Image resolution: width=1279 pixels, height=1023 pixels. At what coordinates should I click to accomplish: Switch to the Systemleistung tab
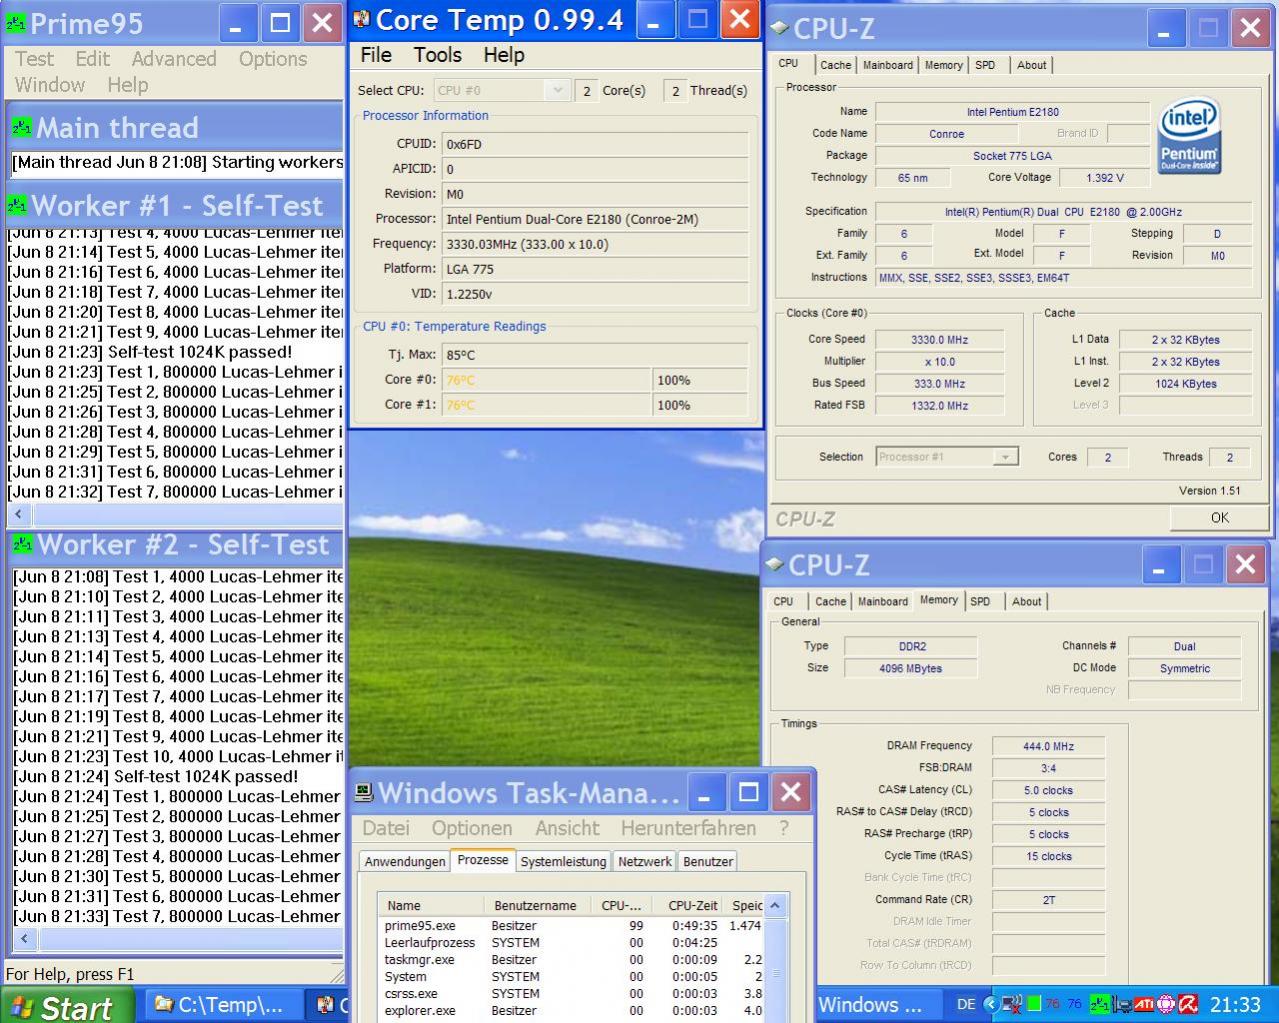click(x=563, y=861)
